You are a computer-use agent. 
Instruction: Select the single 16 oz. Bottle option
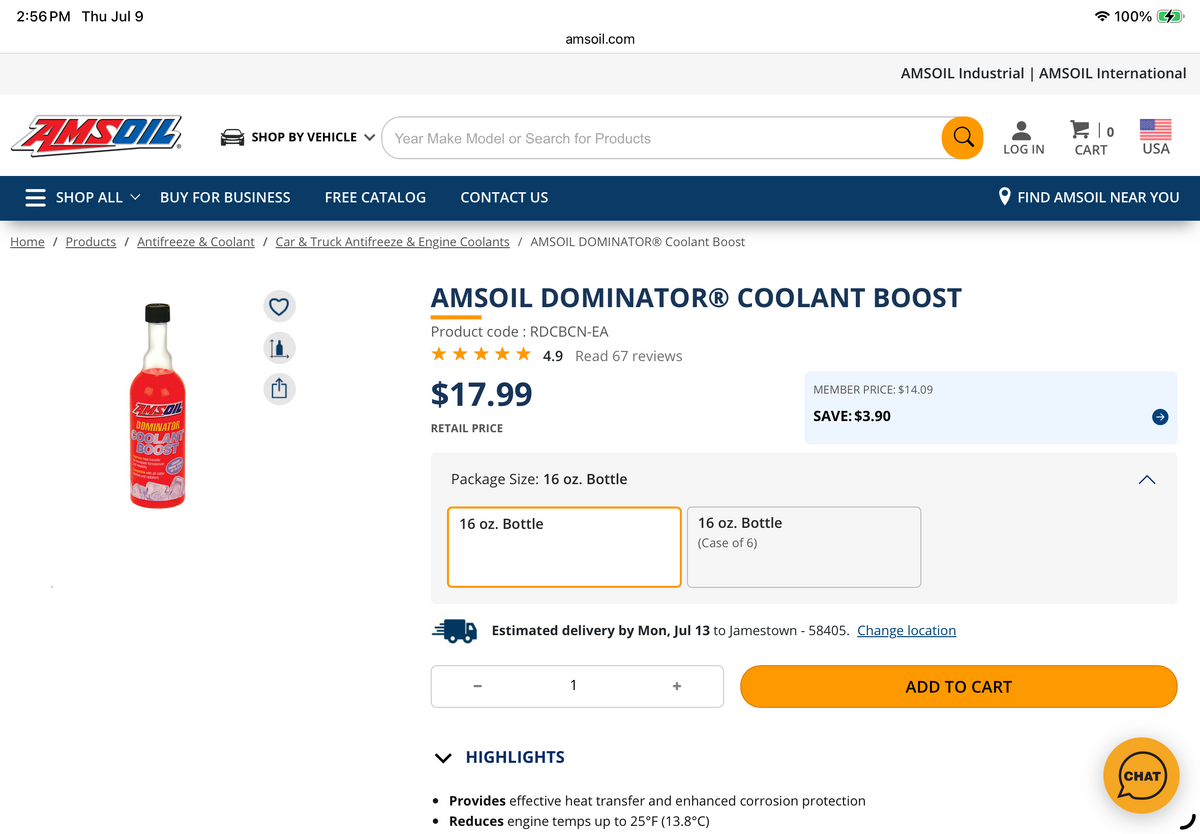(564, 547)
